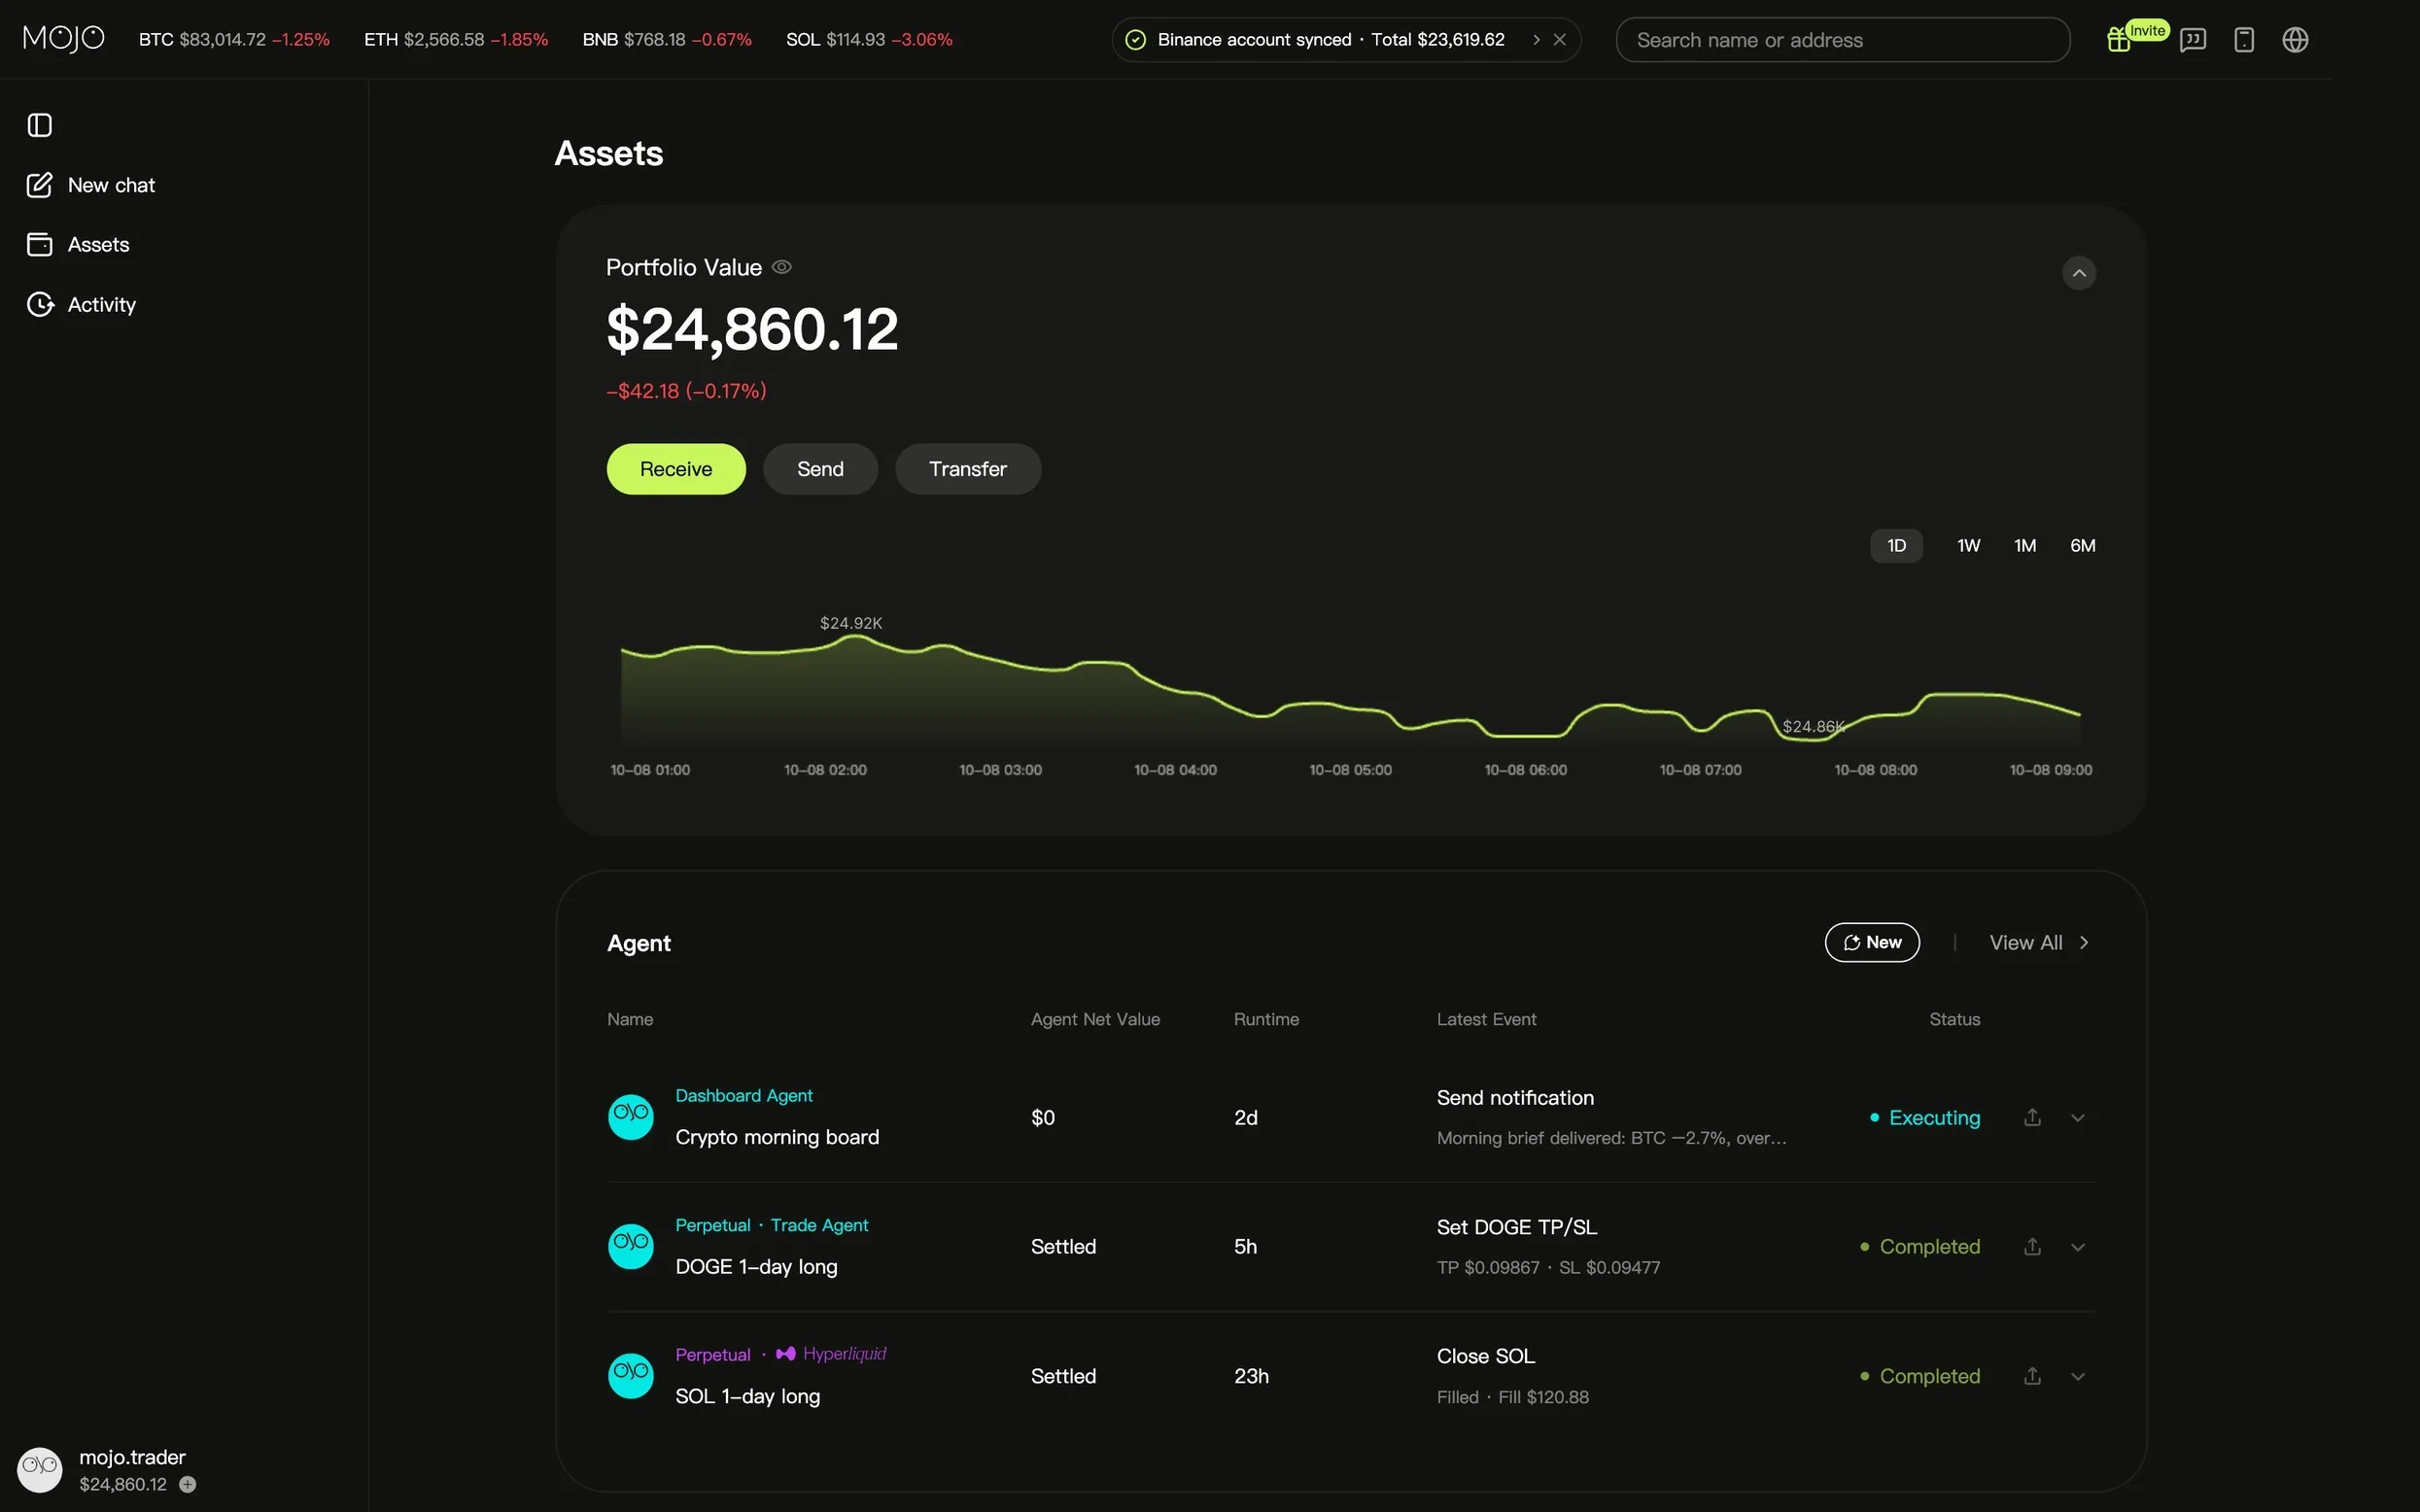The image size is (2420, 1512).
Task: Select the 1M chart range
Action: click(x=2024, y=545)
